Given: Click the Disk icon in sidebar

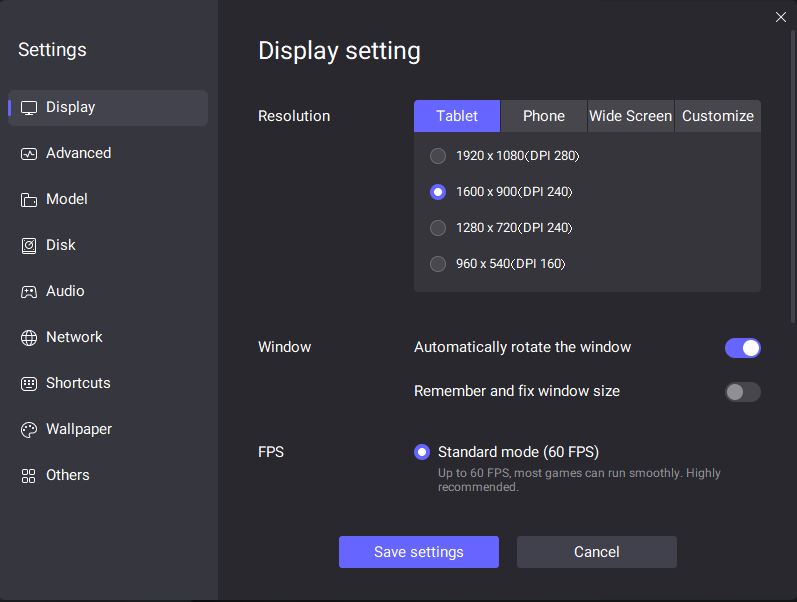Looking at the screenshot, I should 28,246.
